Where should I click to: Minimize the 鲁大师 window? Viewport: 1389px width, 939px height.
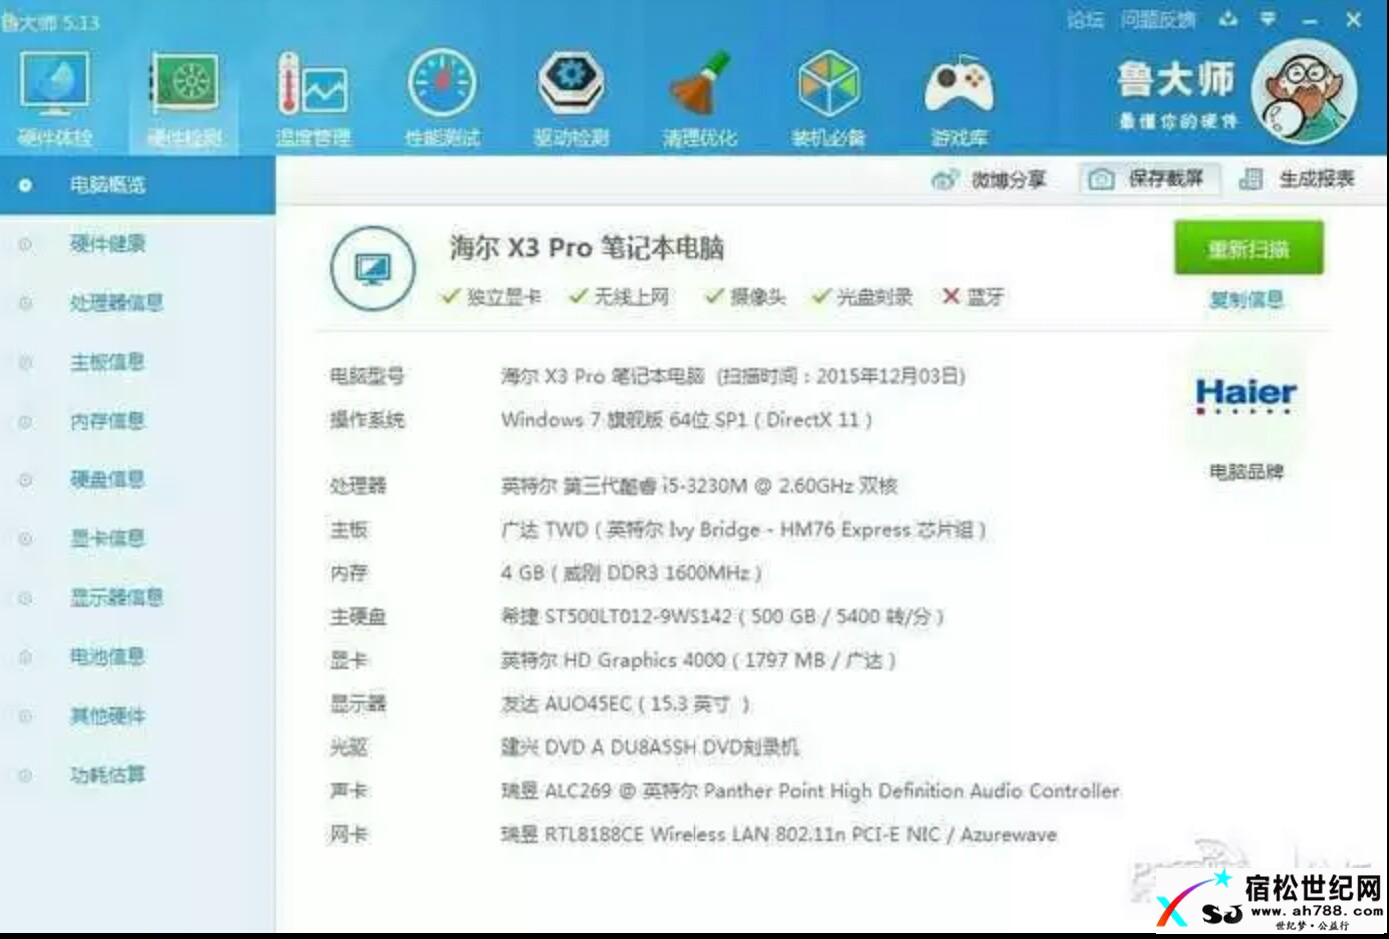(x=1310, y=20)
